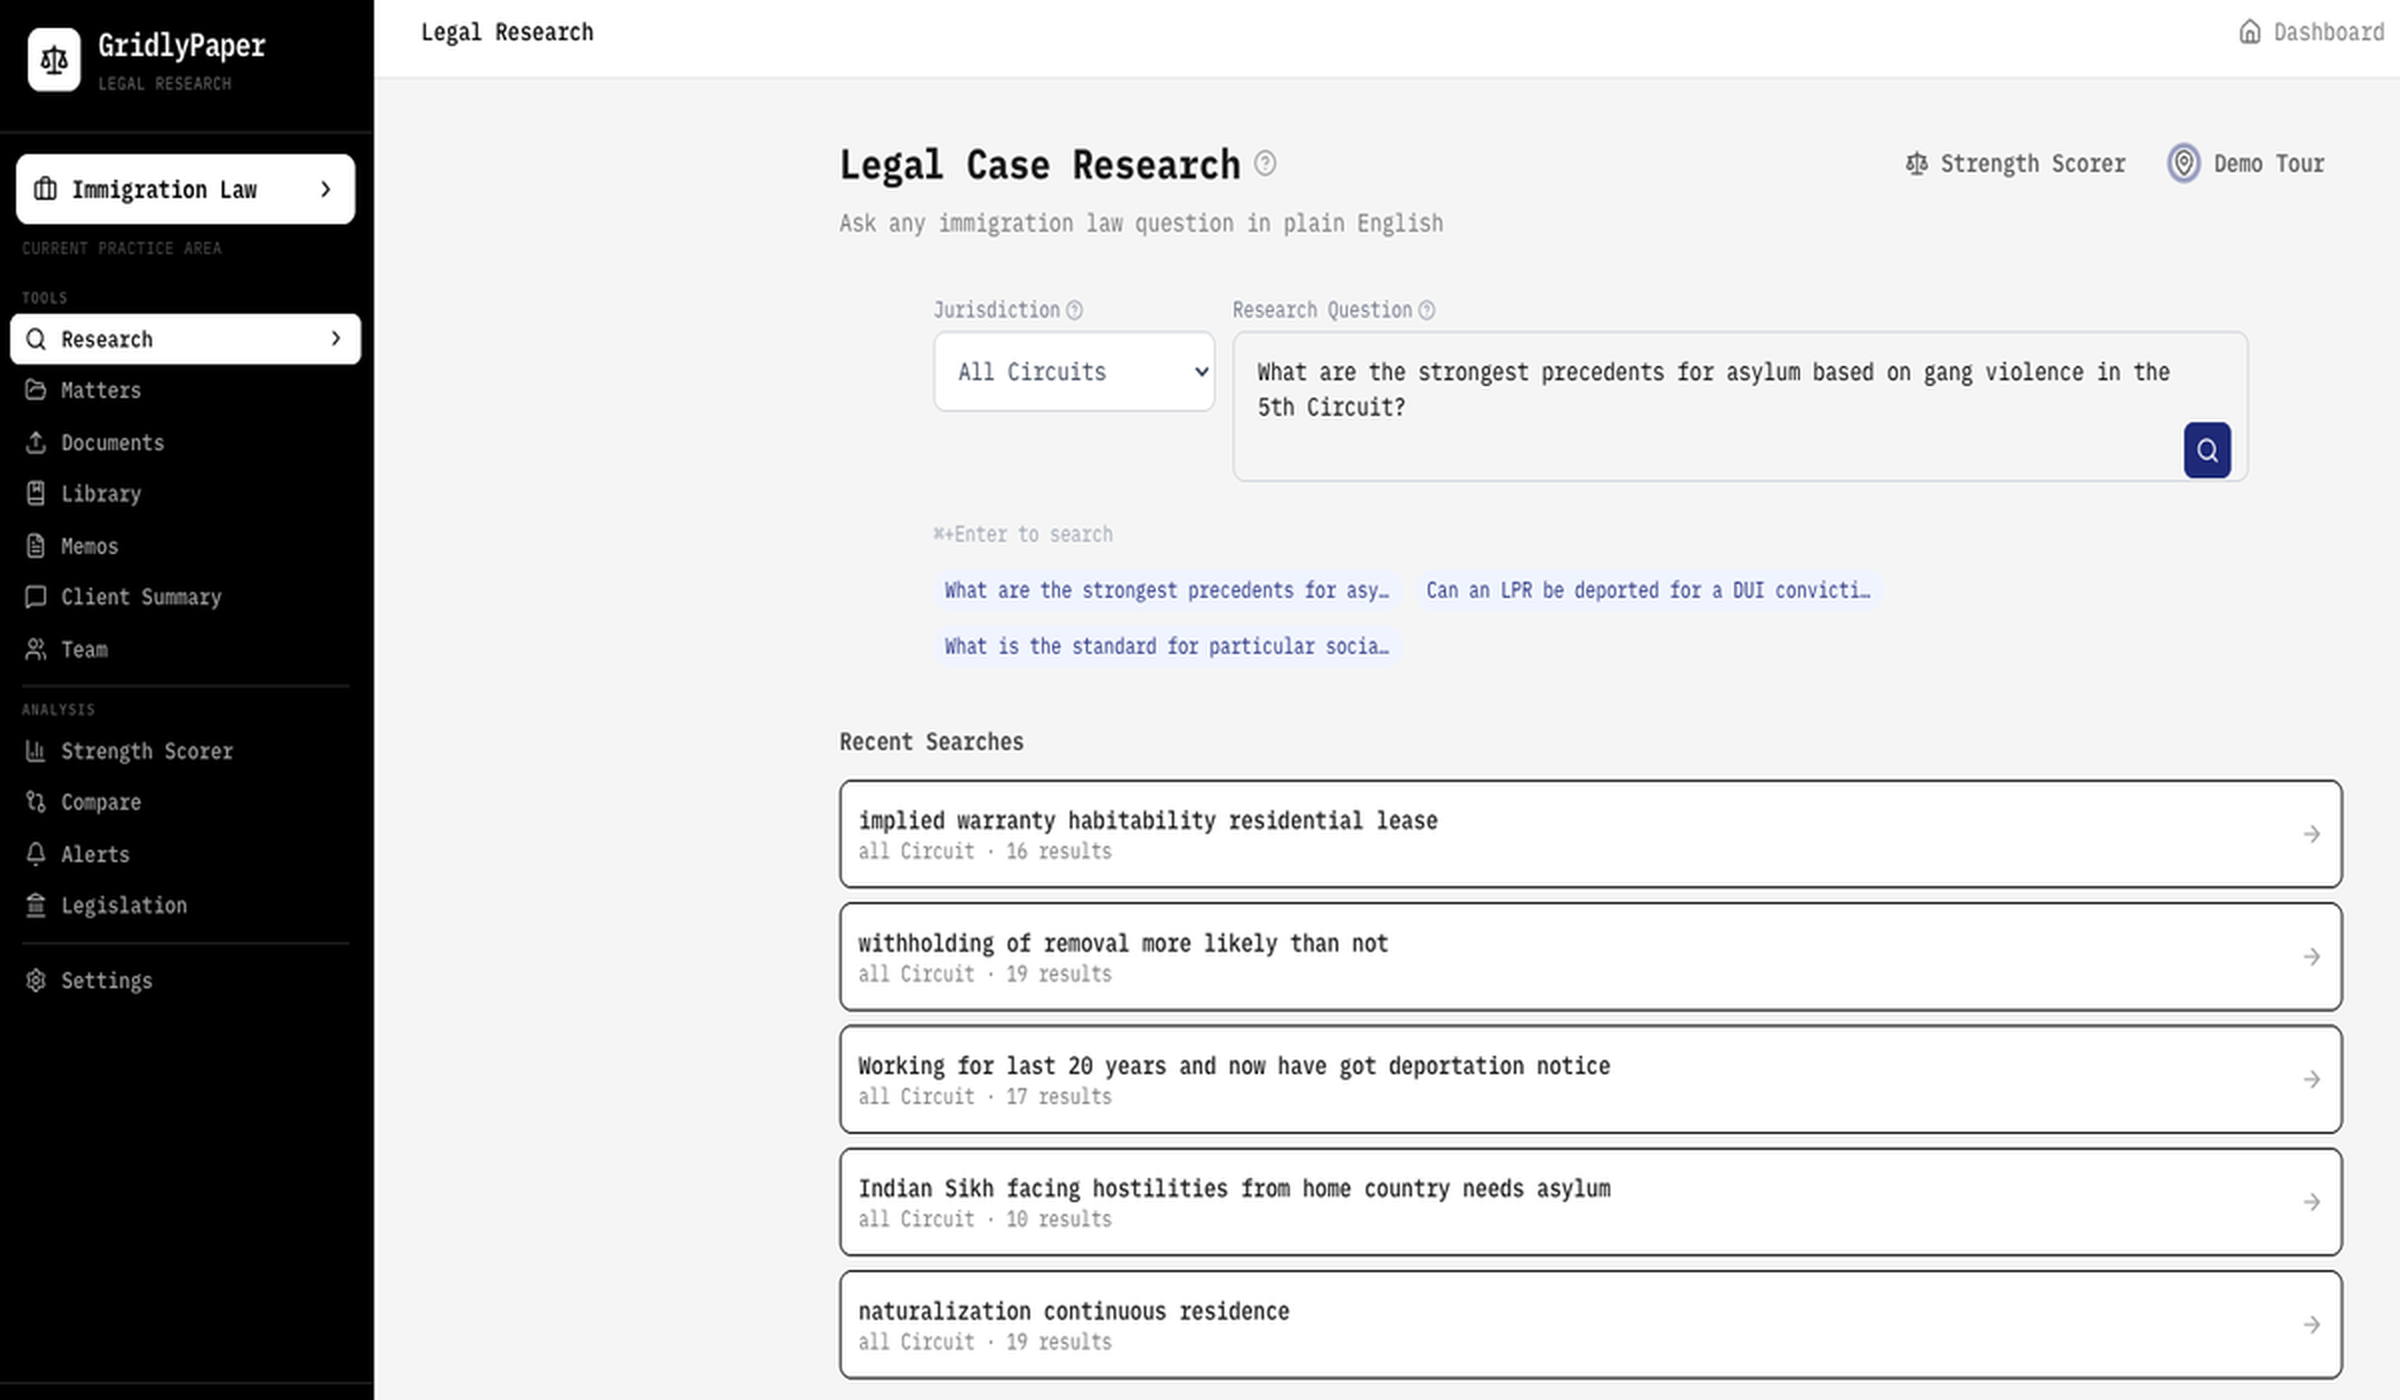This screenshot has width=2400, height=1400.
Task: Click the building icon next to Legislation
Action: click(x=36, y=905)
